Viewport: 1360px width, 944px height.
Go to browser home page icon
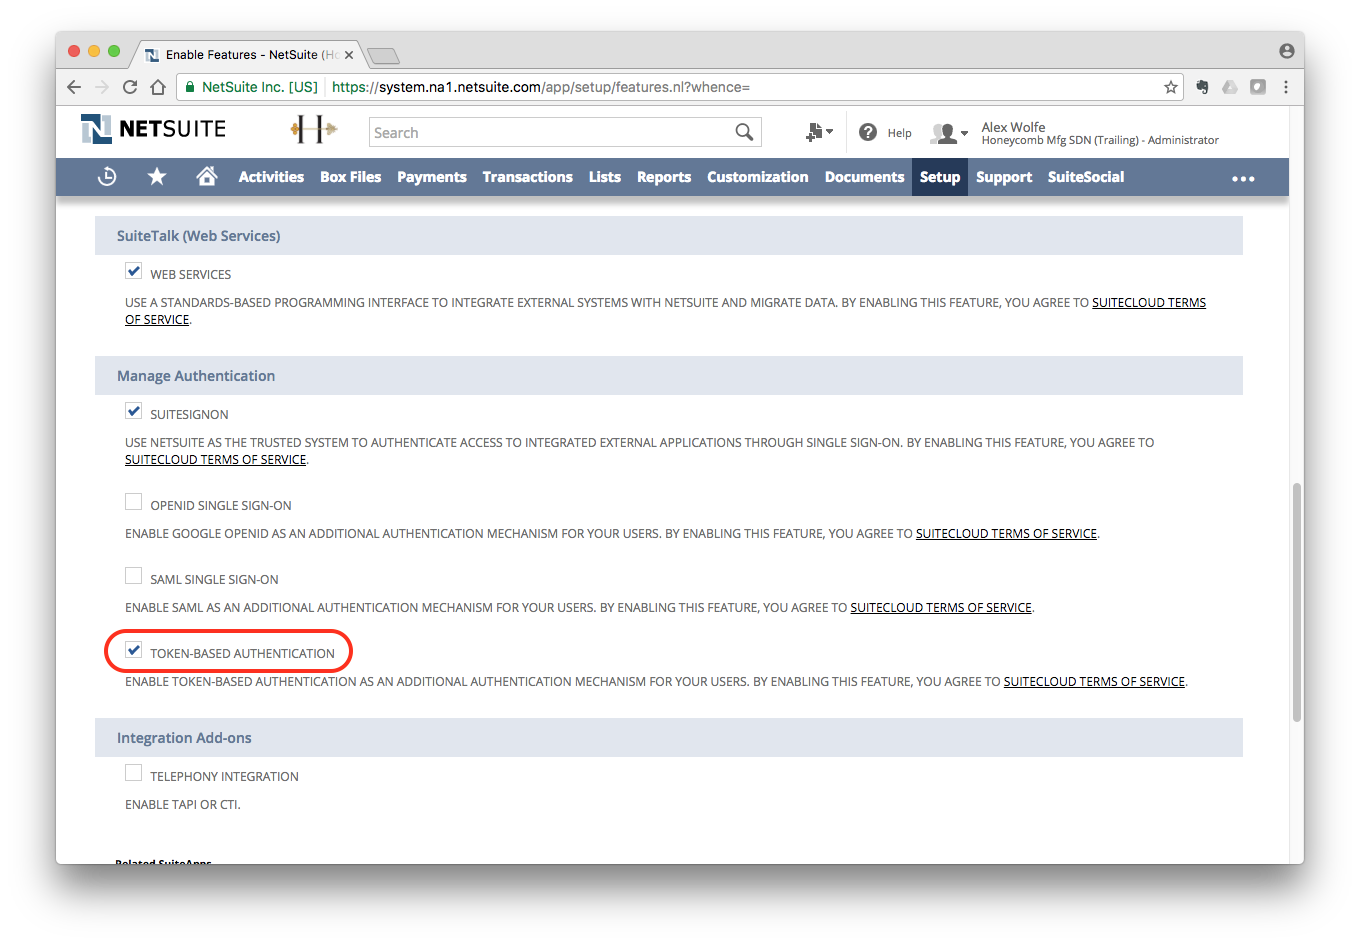158,87
